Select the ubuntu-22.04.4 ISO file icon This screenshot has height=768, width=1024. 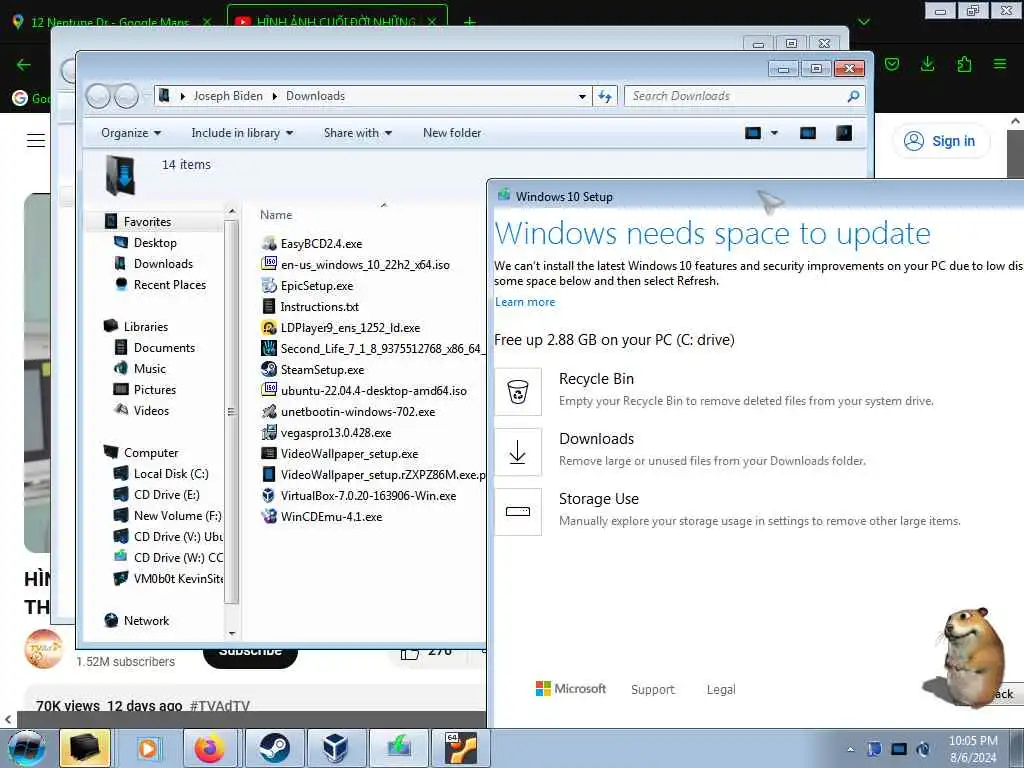[x=269, y=390]
